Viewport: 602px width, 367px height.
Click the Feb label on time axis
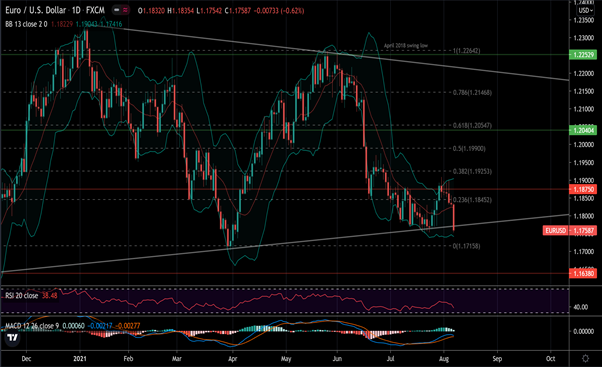(128, 359)
